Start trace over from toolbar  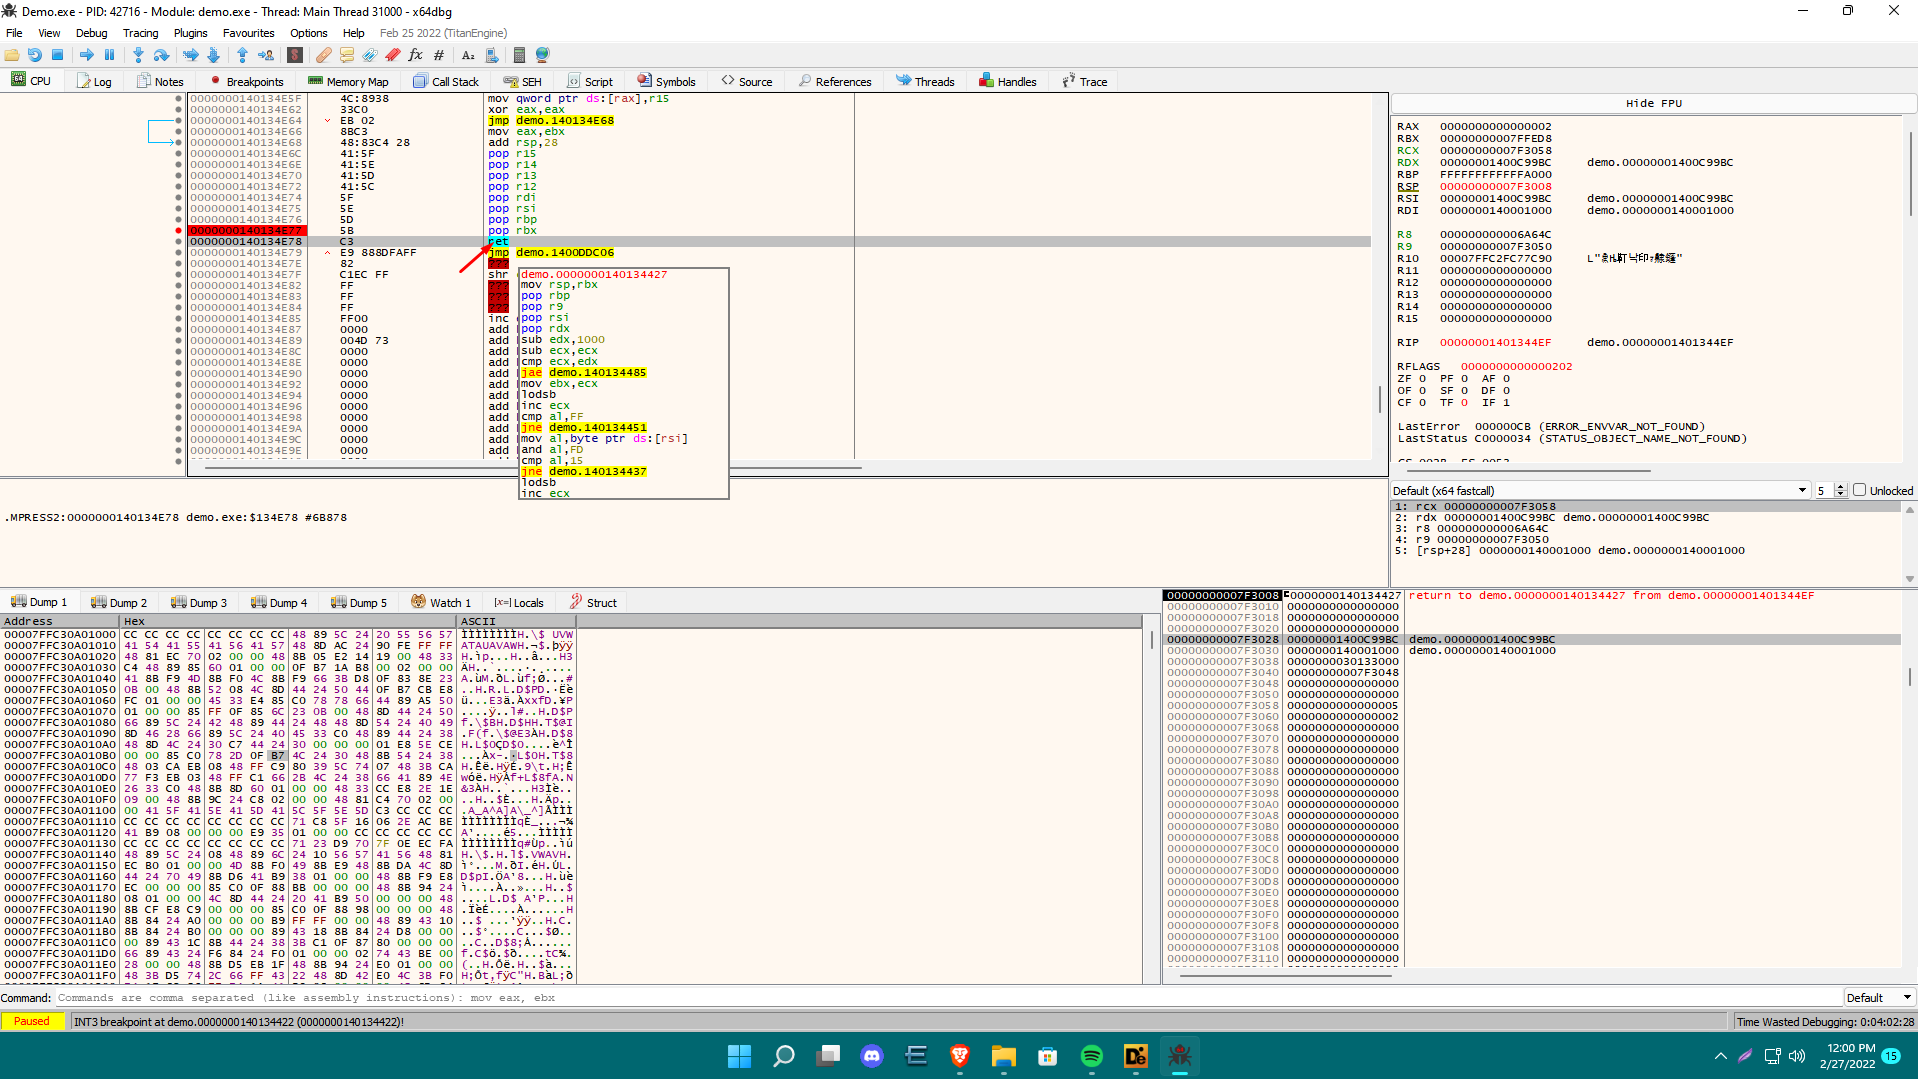(x=213, y=55)
